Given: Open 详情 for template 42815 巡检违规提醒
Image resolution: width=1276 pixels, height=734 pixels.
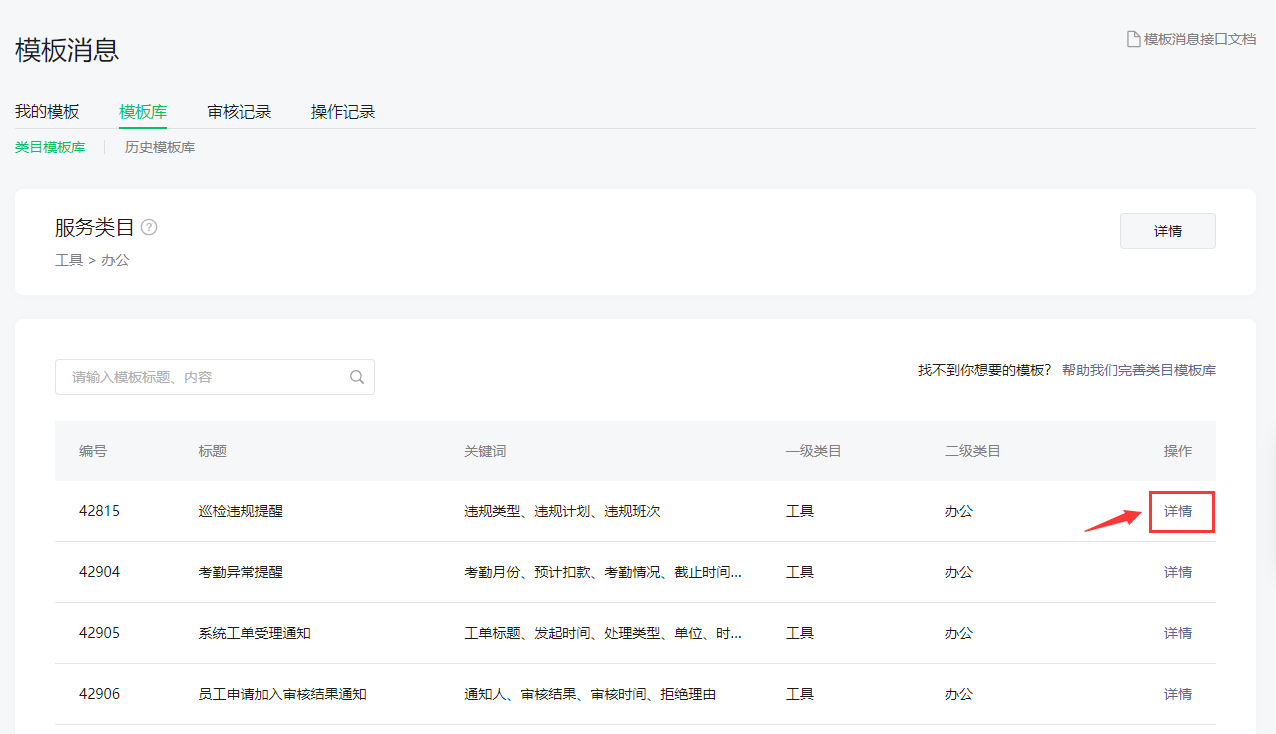Looking at the screenshot, I should pyautogui.click(x=1178, y=511).
